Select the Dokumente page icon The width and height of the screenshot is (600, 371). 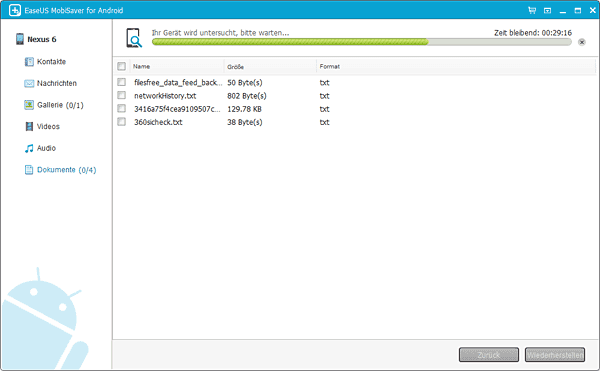coord(29,170)
